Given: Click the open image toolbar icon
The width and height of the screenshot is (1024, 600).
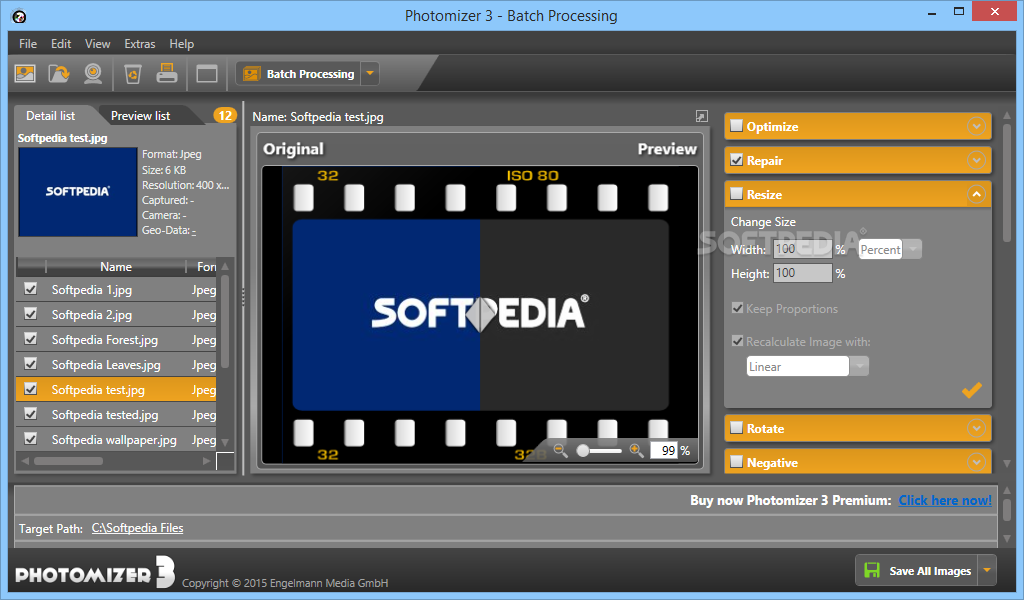Looking at the screenshot, I should (25, 74).
